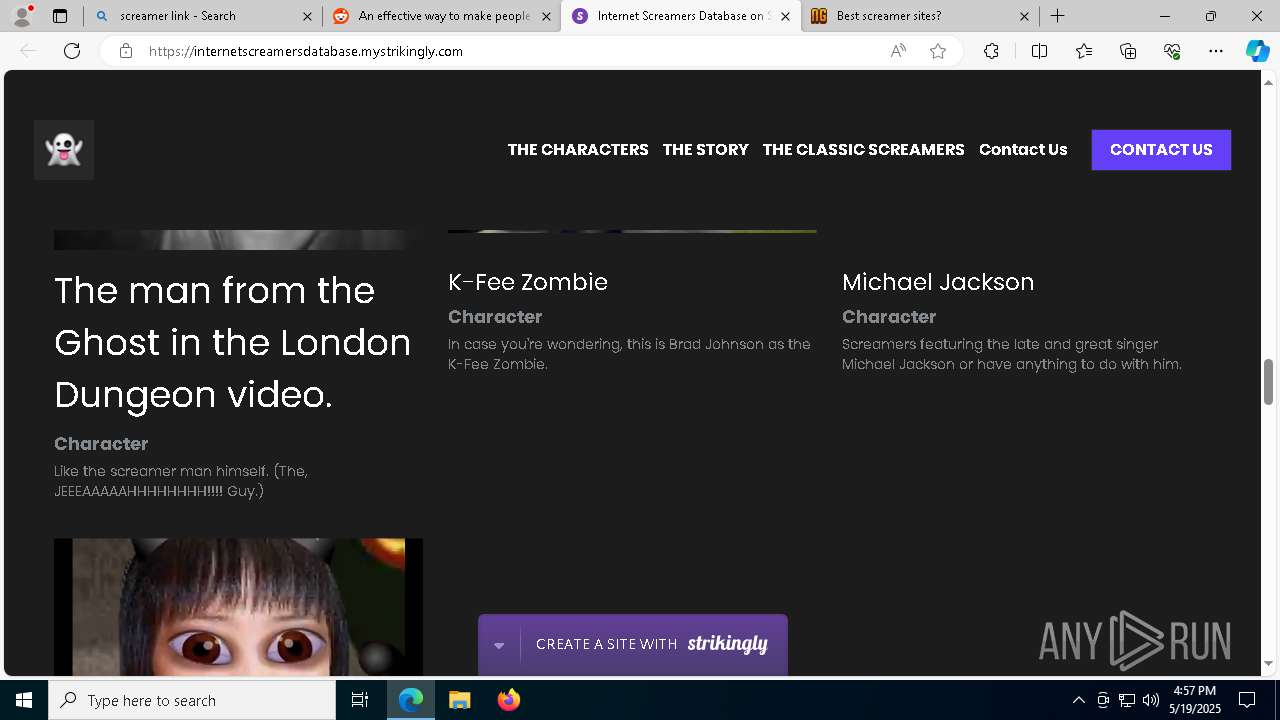Close the 'An effective way' Reddit tab
The height and width of the screenshot is (720, 1280).
546,16
